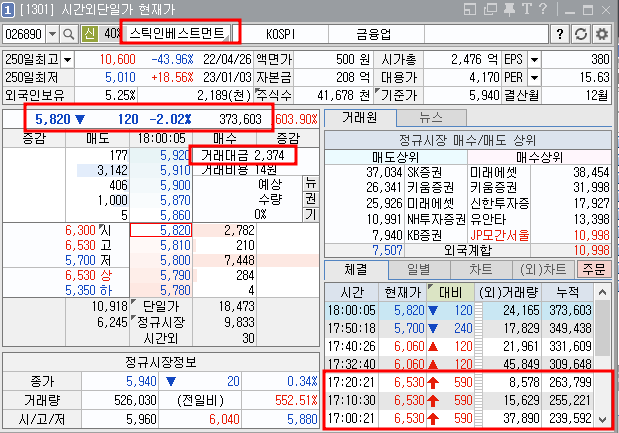Click the bid quantity 7,448
The width and height of the screenshot is (619, 433).
pos(239,261)
